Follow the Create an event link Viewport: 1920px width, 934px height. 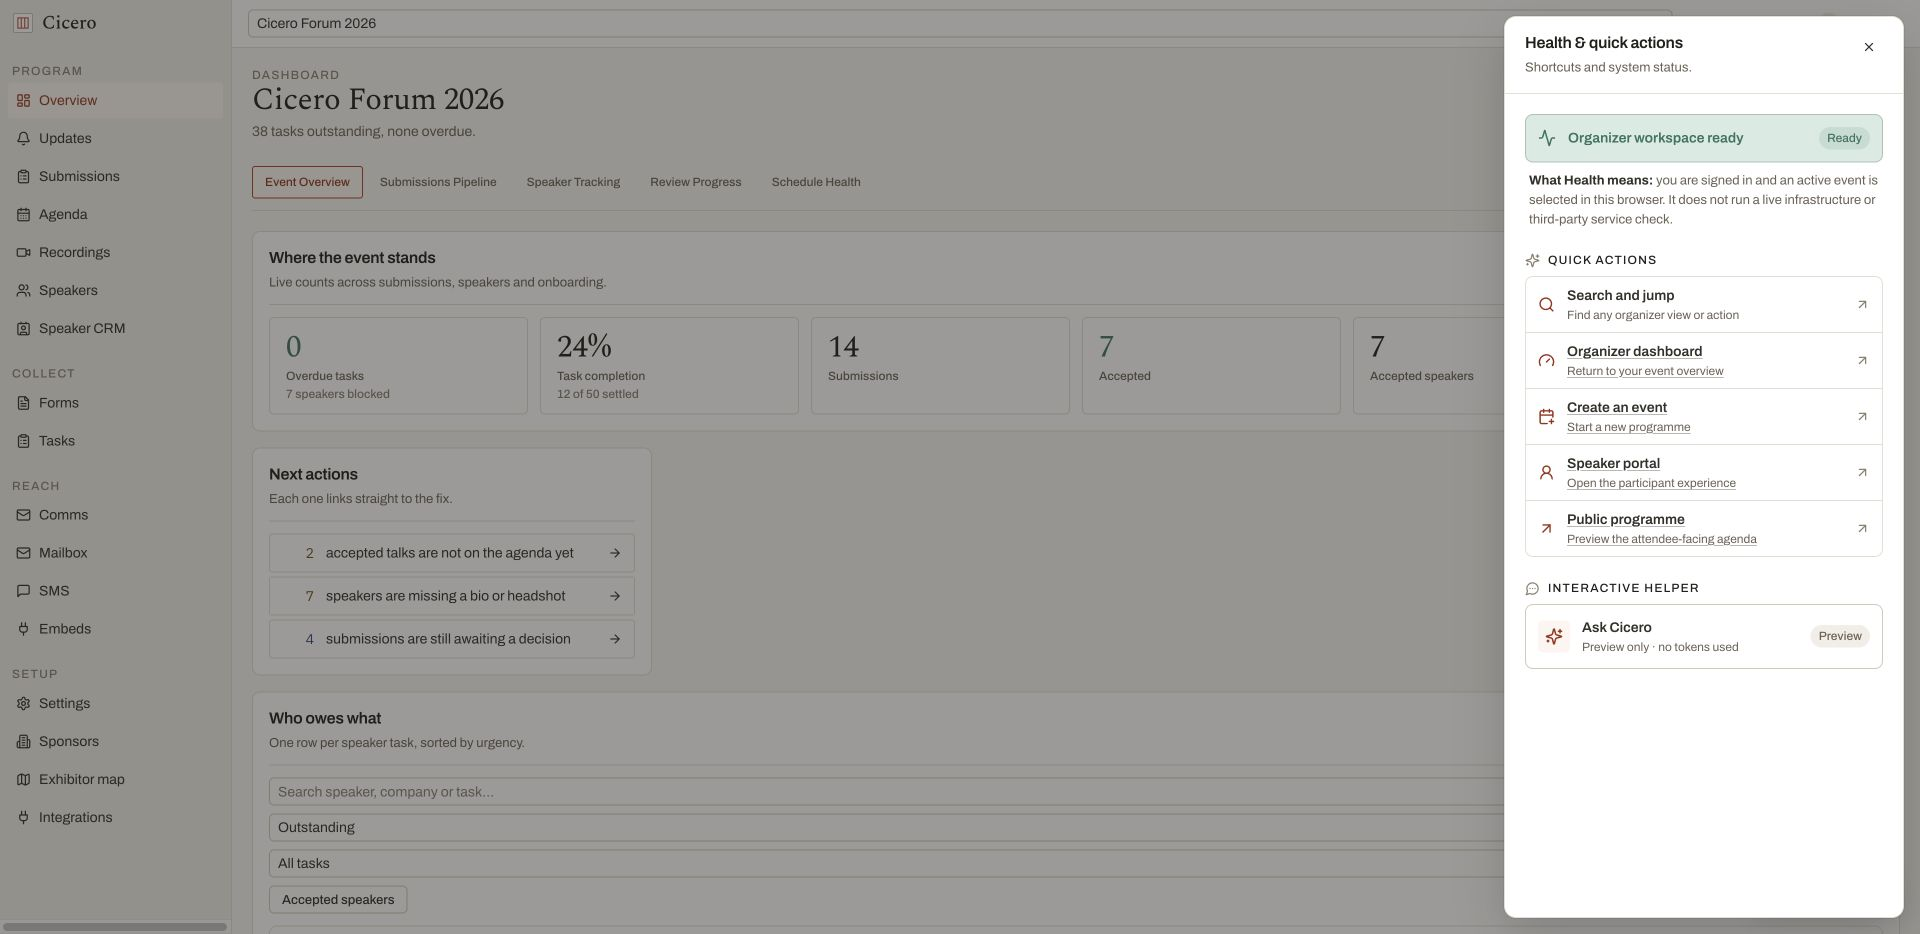(1703, 417)
